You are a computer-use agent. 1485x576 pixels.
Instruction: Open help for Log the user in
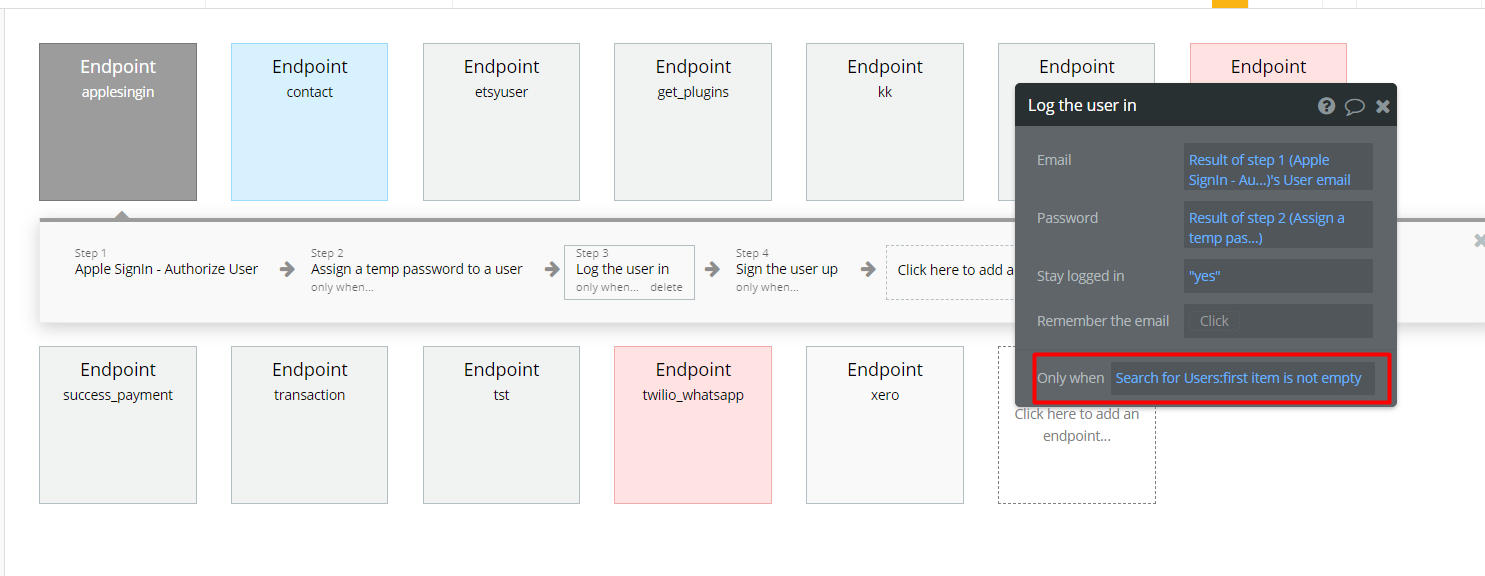[x=1326, y=106]
